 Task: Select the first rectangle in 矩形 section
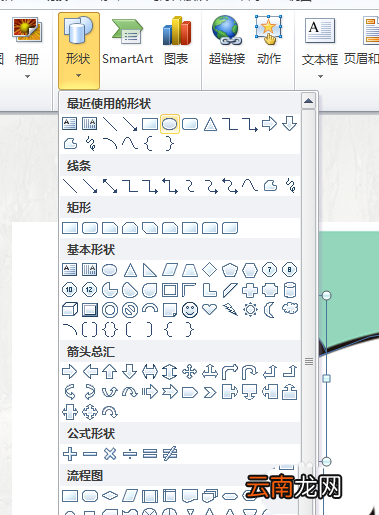pos(70,228)
